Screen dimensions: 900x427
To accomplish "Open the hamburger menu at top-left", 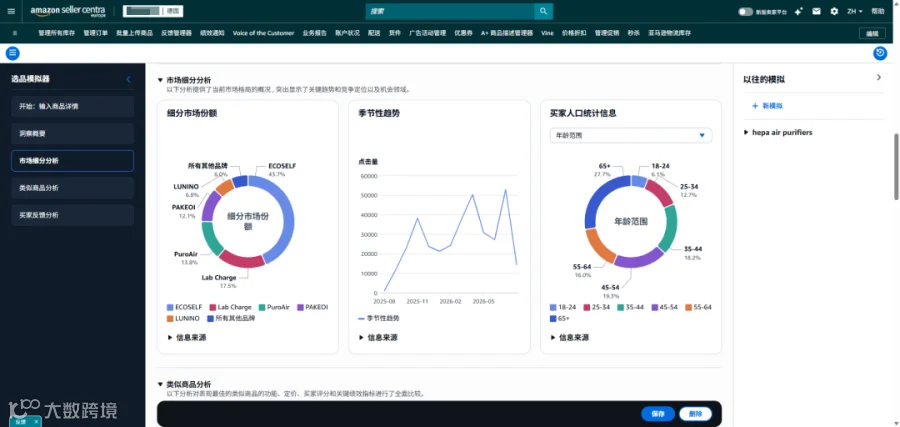I will coord(11,11).
